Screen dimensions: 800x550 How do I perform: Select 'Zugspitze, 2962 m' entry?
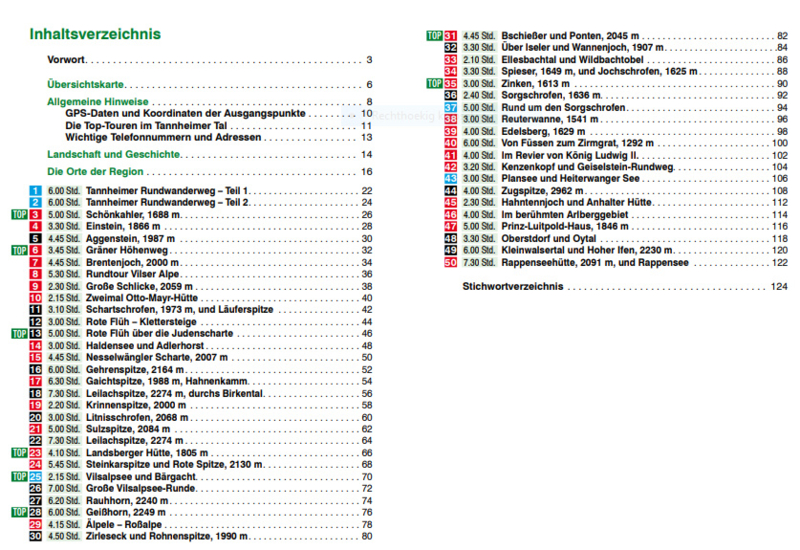click(542, 191)
